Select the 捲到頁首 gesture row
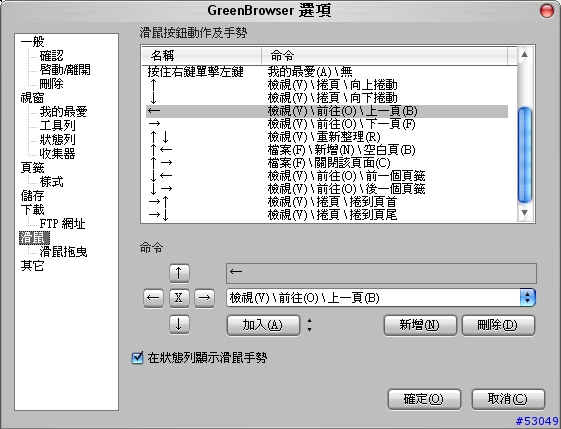The image size is (561, 429). click(x=327, y=202)
